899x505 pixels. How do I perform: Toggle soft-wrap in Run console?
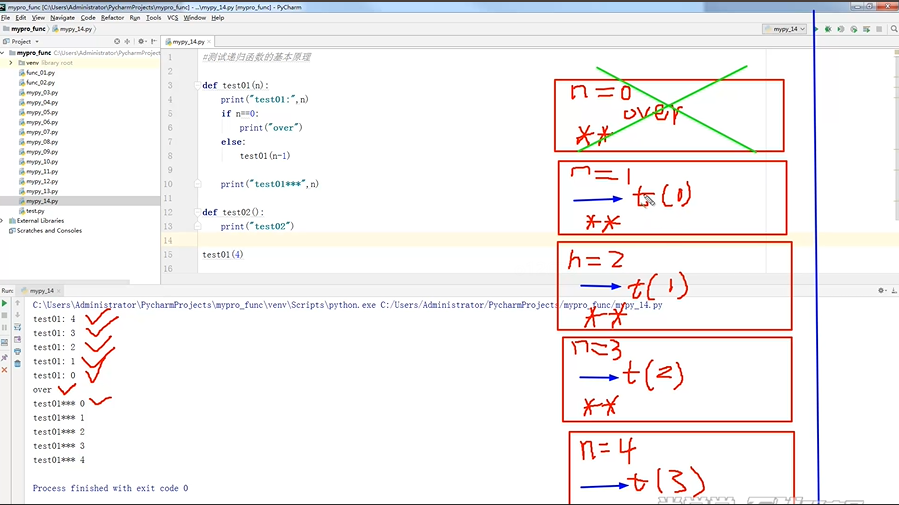[18, 327]
